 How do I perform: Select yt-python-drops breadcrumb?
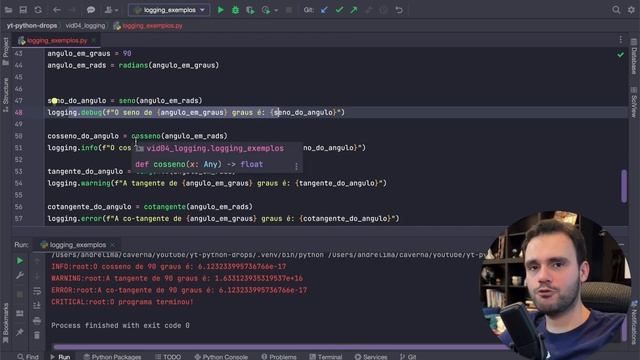click(32, 25)
